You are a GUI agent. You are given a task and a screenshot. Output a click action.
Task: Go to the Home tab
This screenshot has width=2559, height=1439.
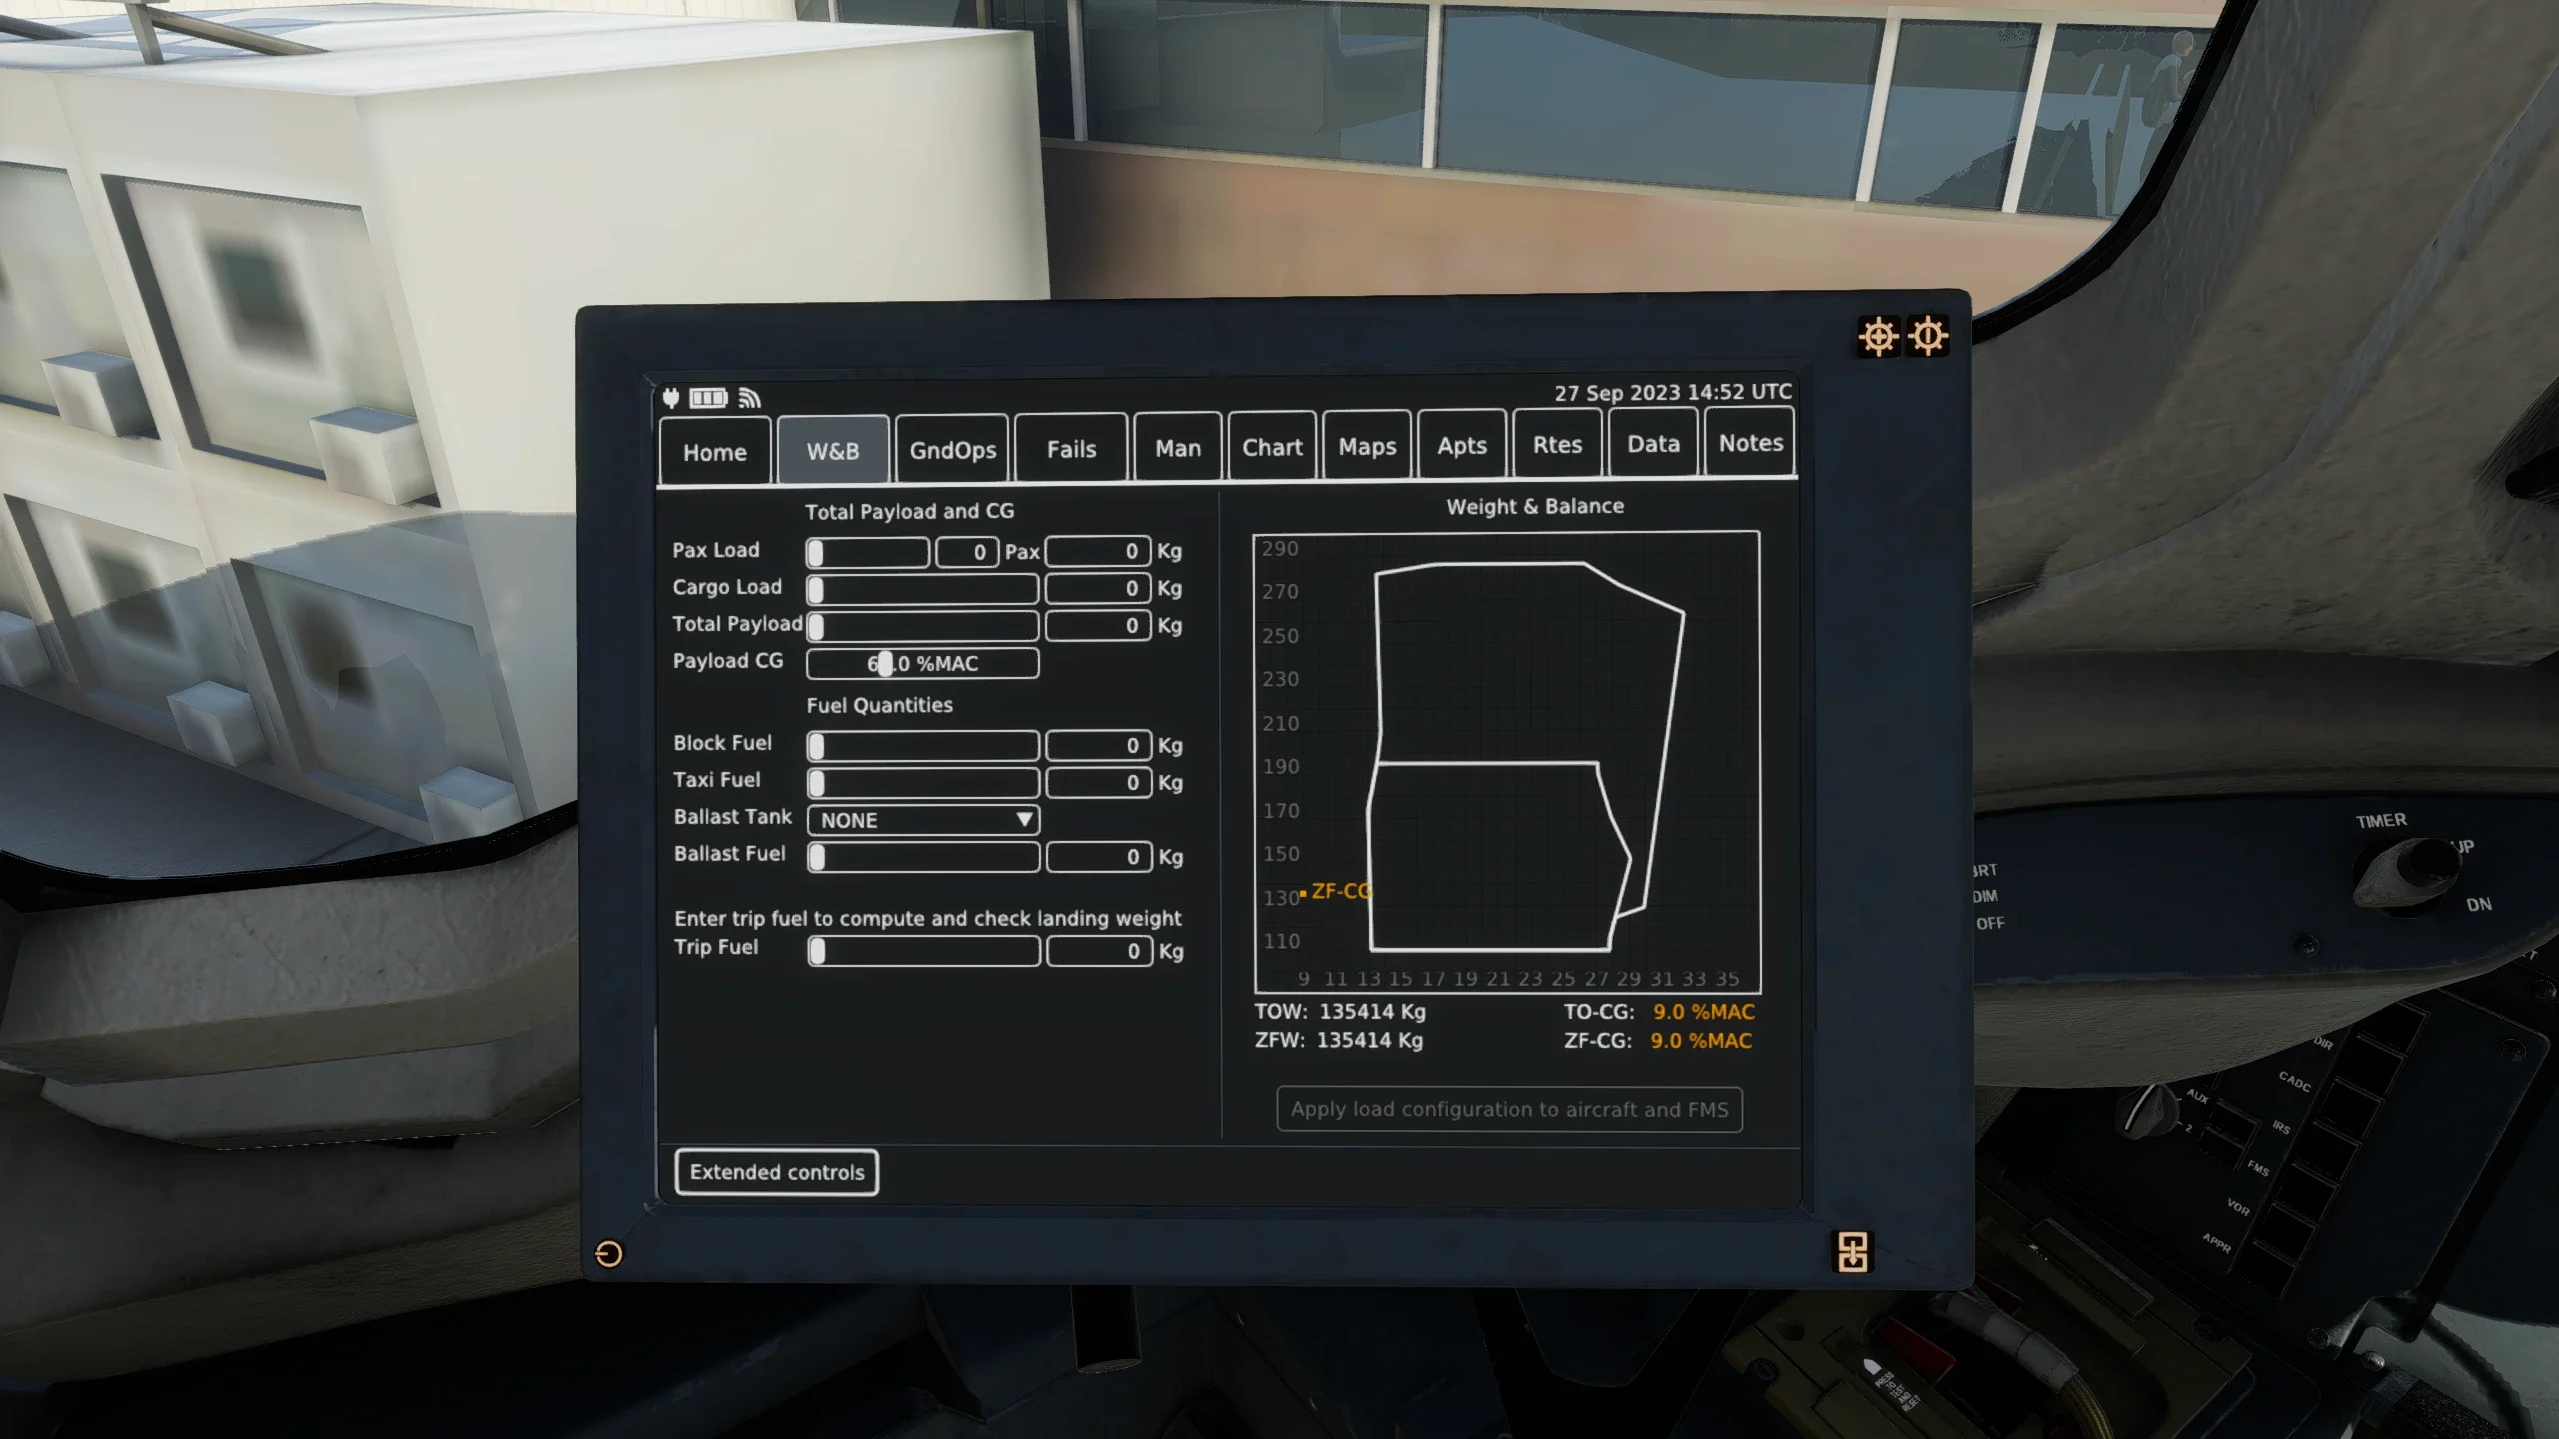tap(714, 452)
